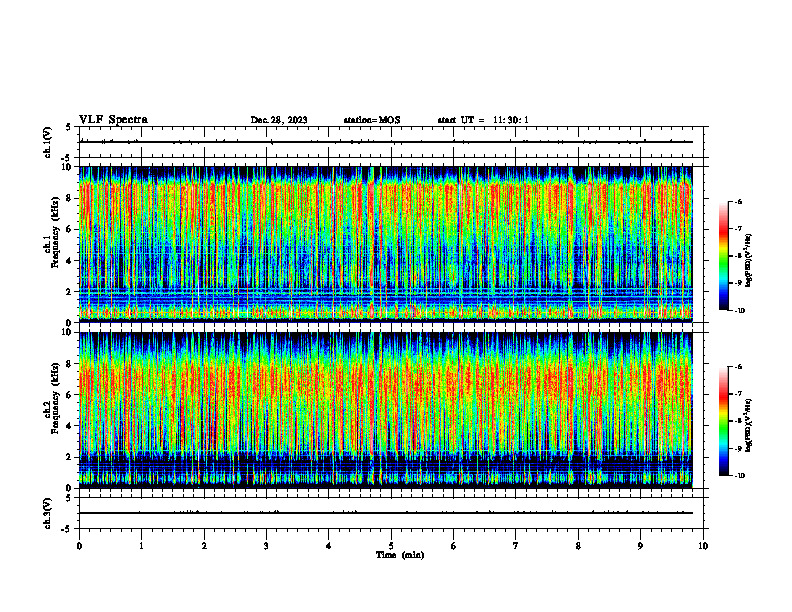Click inside the ch.1 spectrogram panel
Screen dimensions: 792x612
click(x=386, y=244)
